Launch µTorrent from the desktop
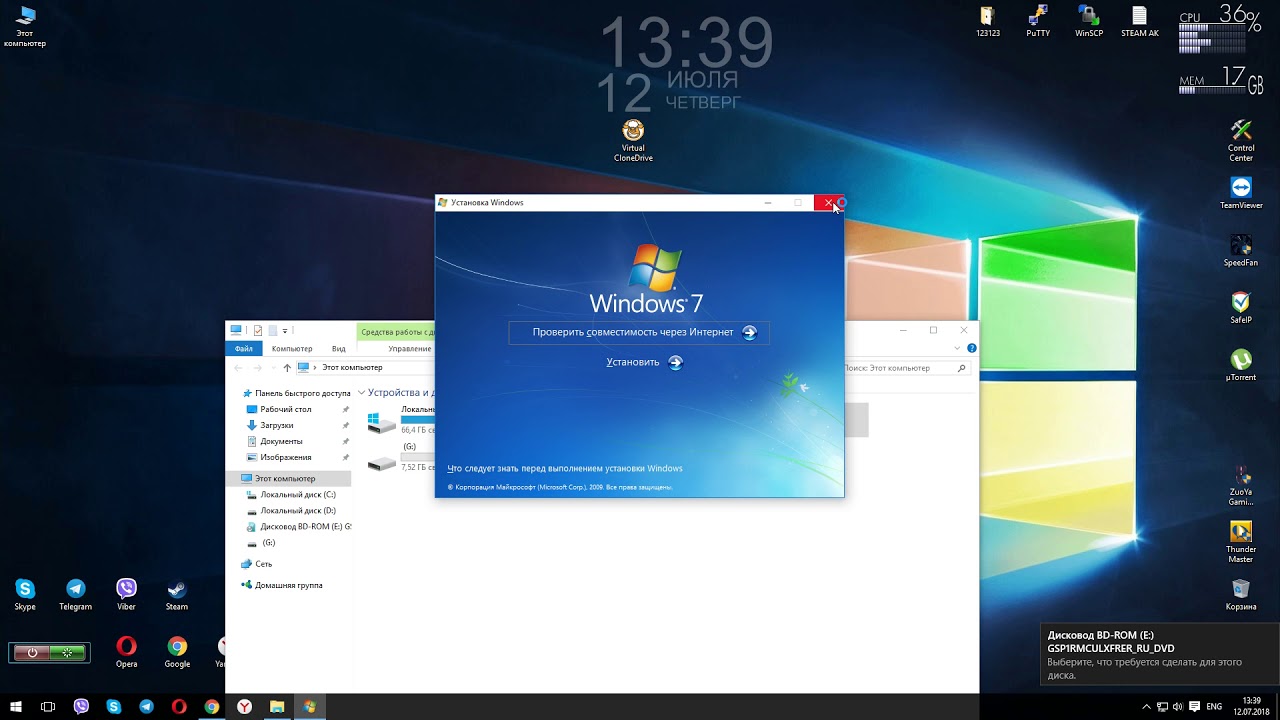 [1241, 365]
